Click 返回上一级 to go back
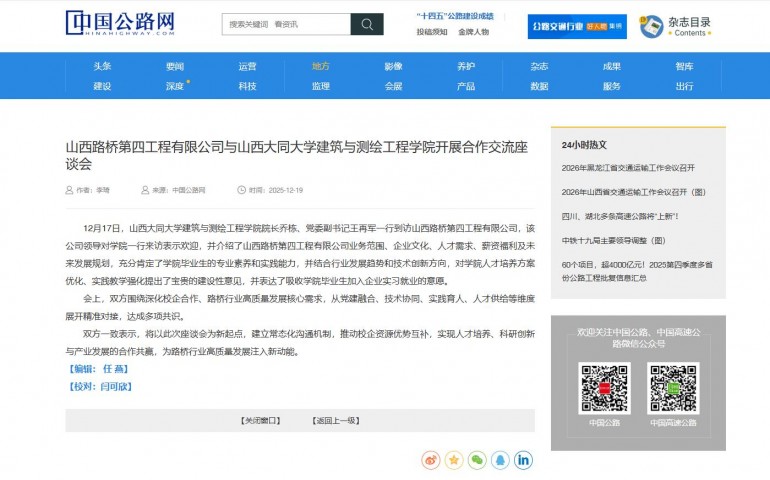The height and width of the screenshot is (480, 770). pos(335,420)
